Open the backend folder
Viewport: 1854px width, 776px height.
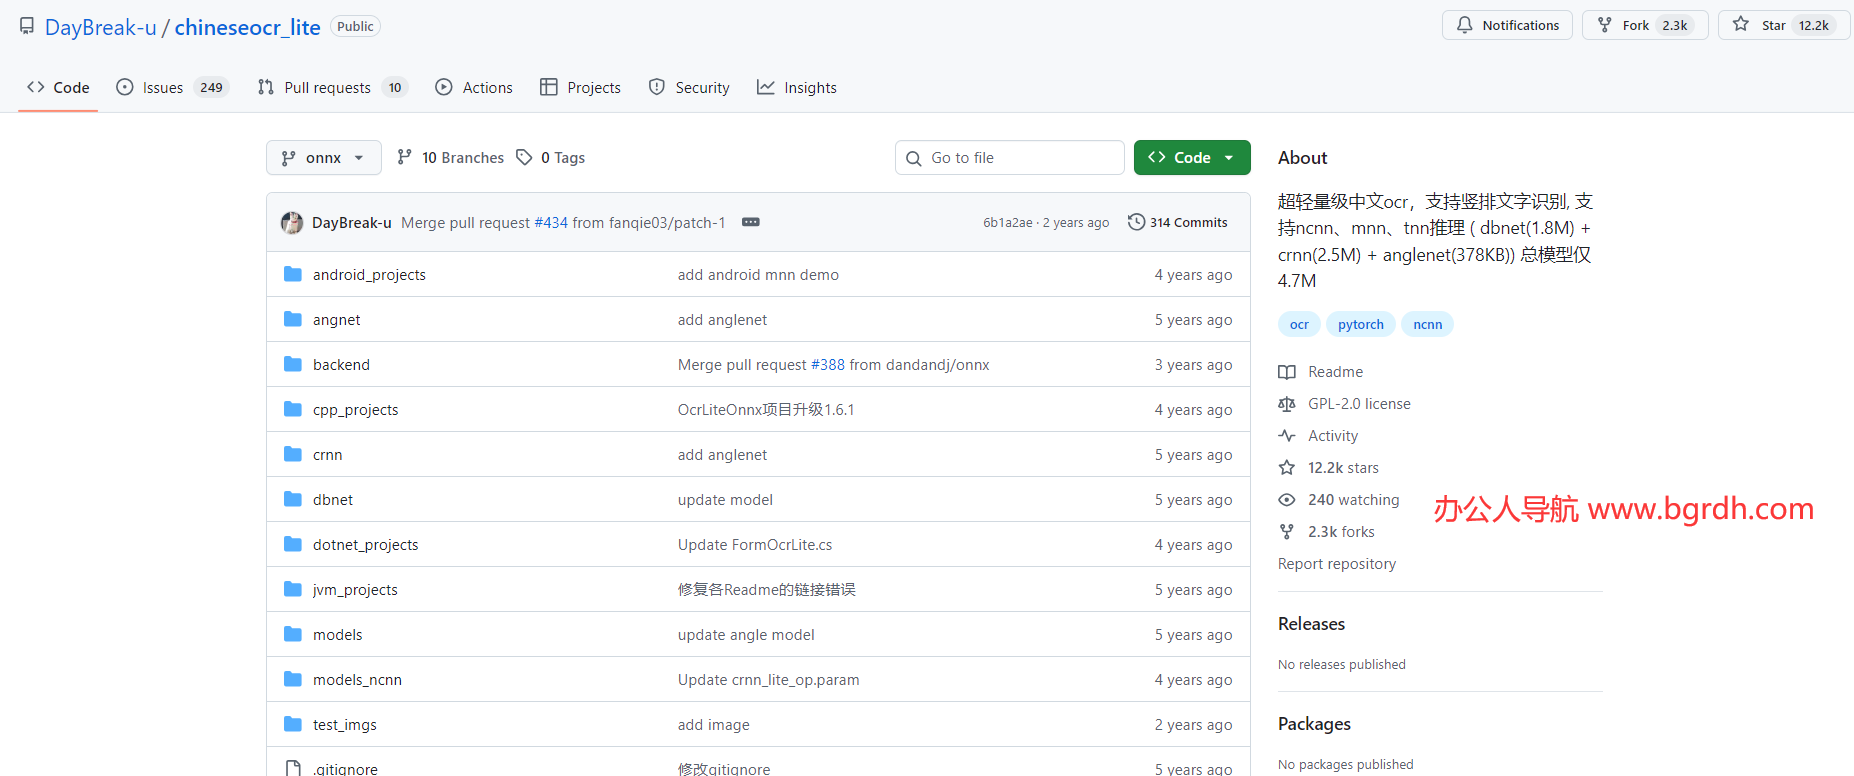pos(341,365)
